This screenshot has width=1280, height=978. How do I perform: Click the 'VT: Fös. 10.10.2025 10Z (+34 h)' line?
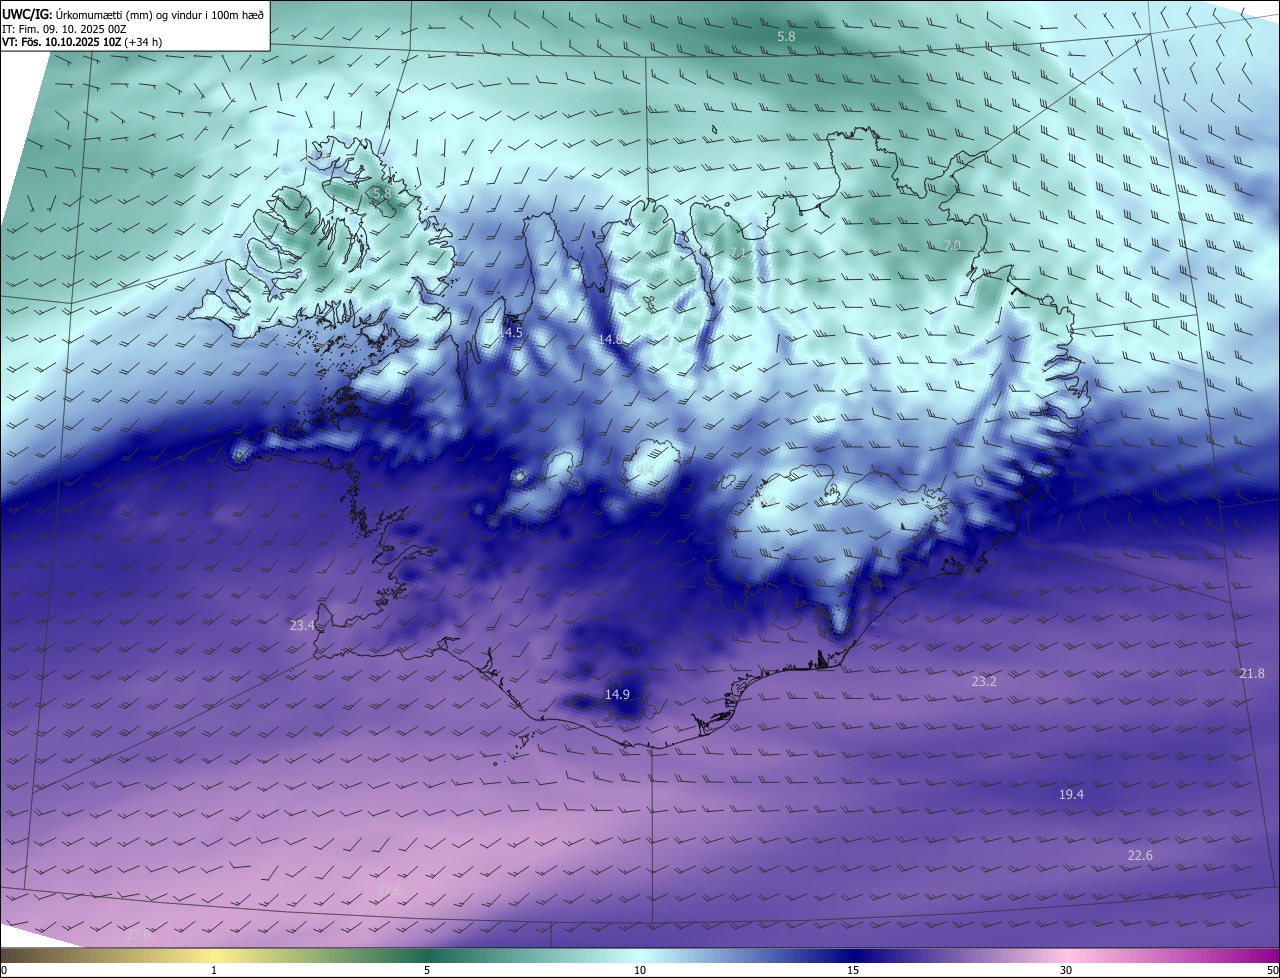click(80, 42)
